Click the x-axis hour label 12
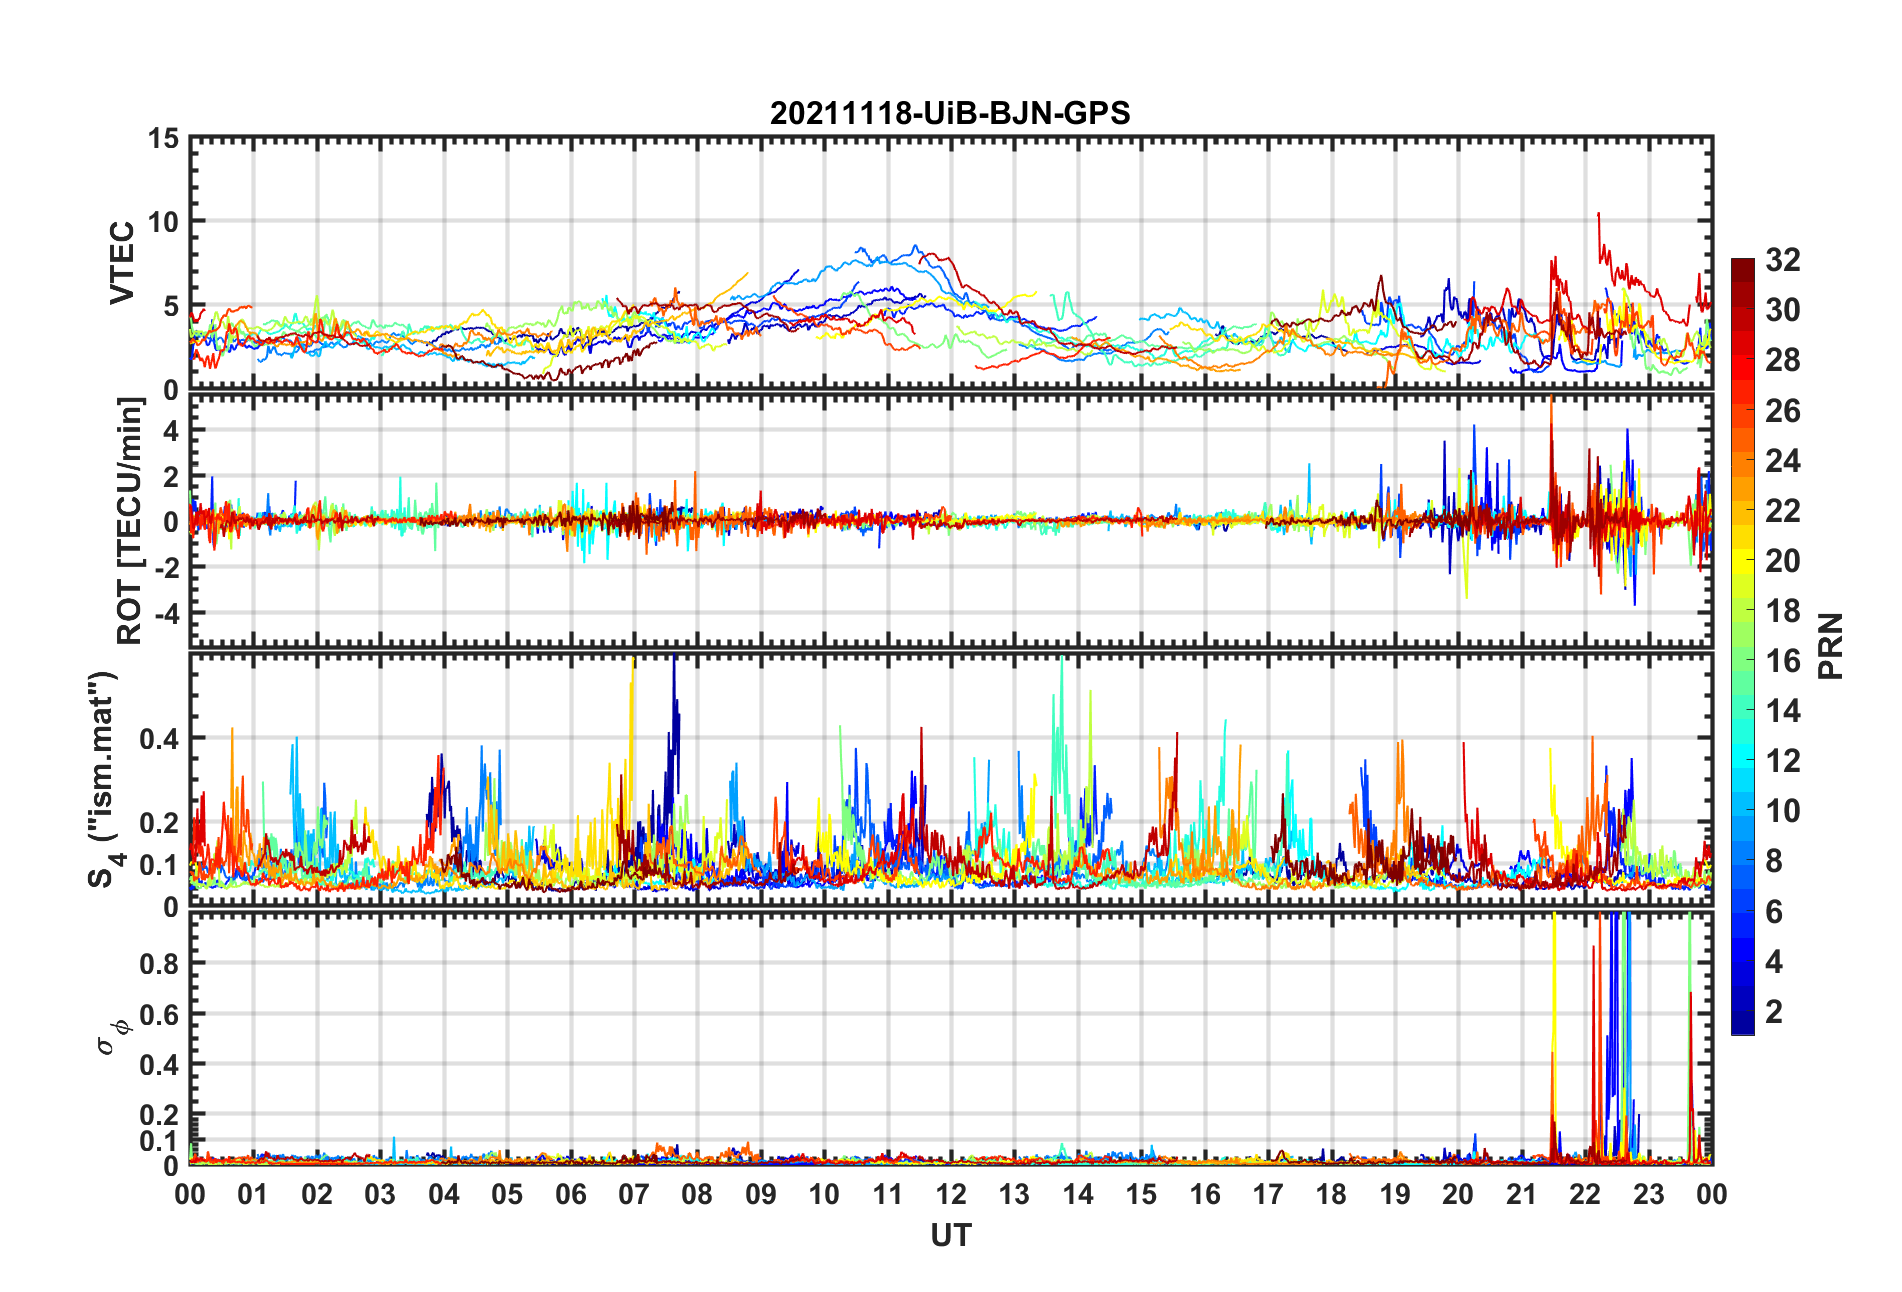 coord(951,1194)
